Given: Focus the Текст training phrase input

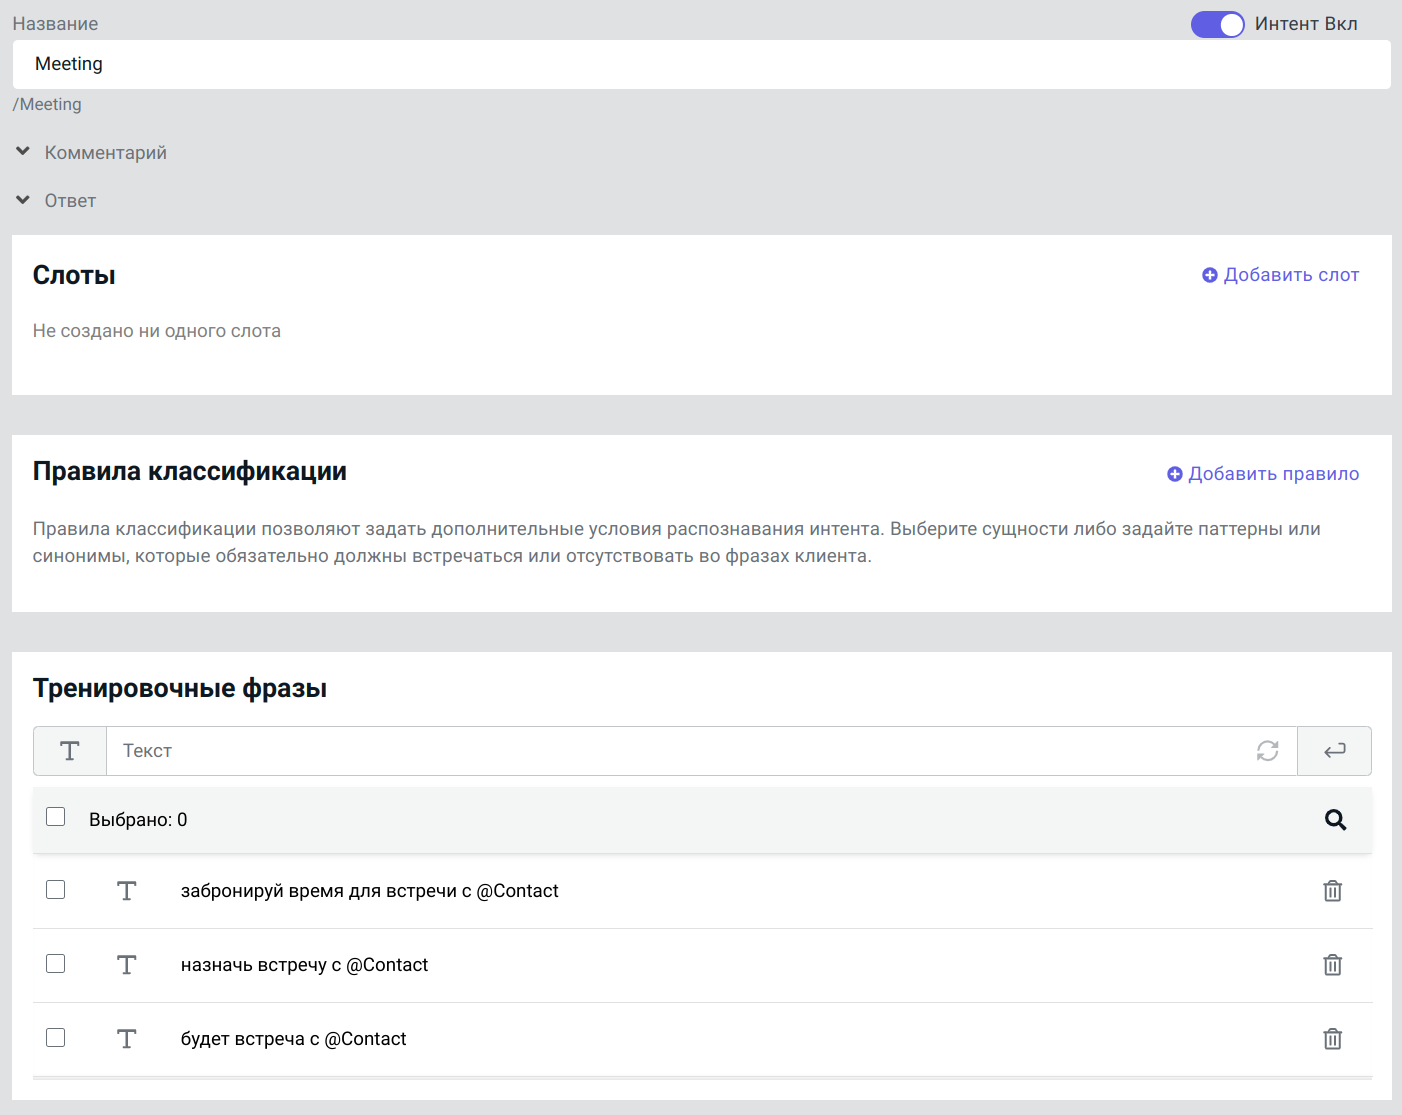Looking at the screenshot, I should pyautogui.click(x=680, y=751).
